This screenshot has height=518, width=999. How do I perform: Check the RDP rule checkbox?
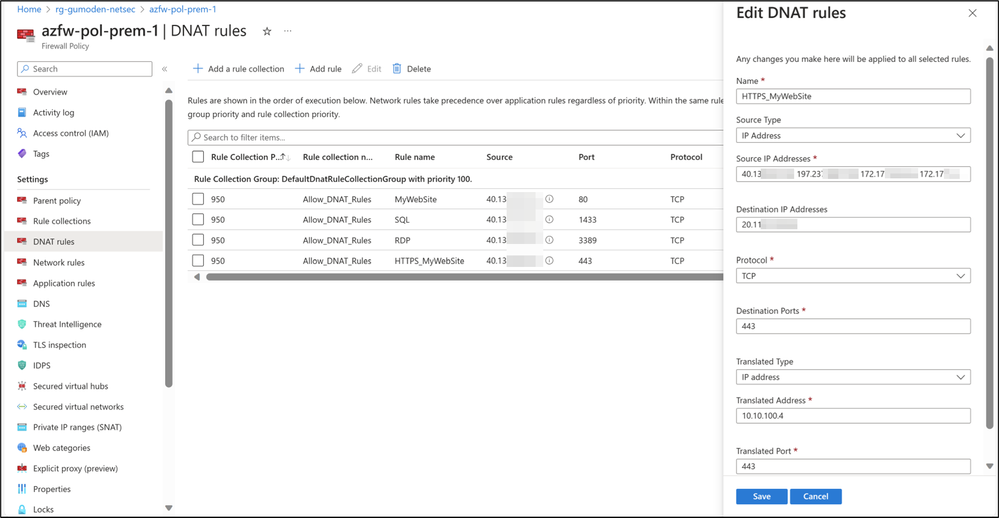tap(198, 240)
